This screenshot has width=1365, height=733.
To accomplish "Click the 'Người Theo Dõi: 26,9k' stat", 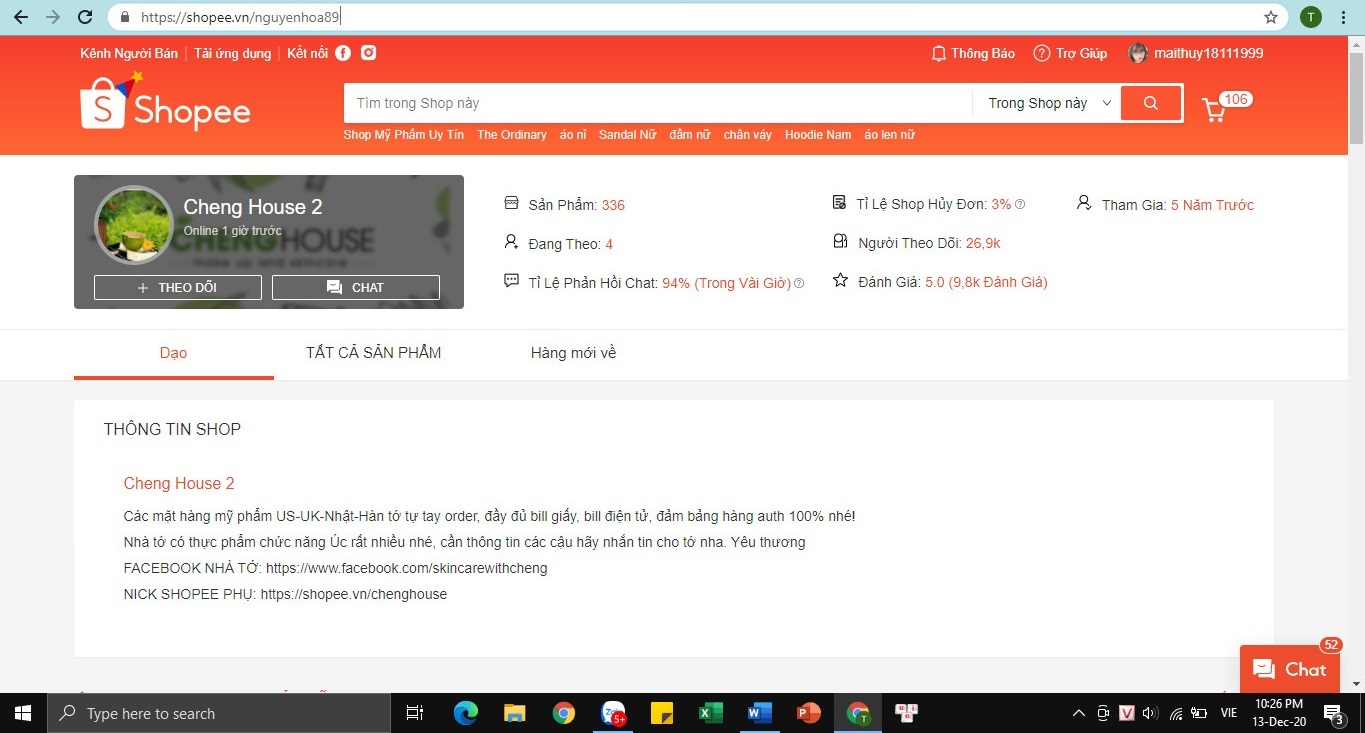I will pyautogui.click(x=917, y=243).
